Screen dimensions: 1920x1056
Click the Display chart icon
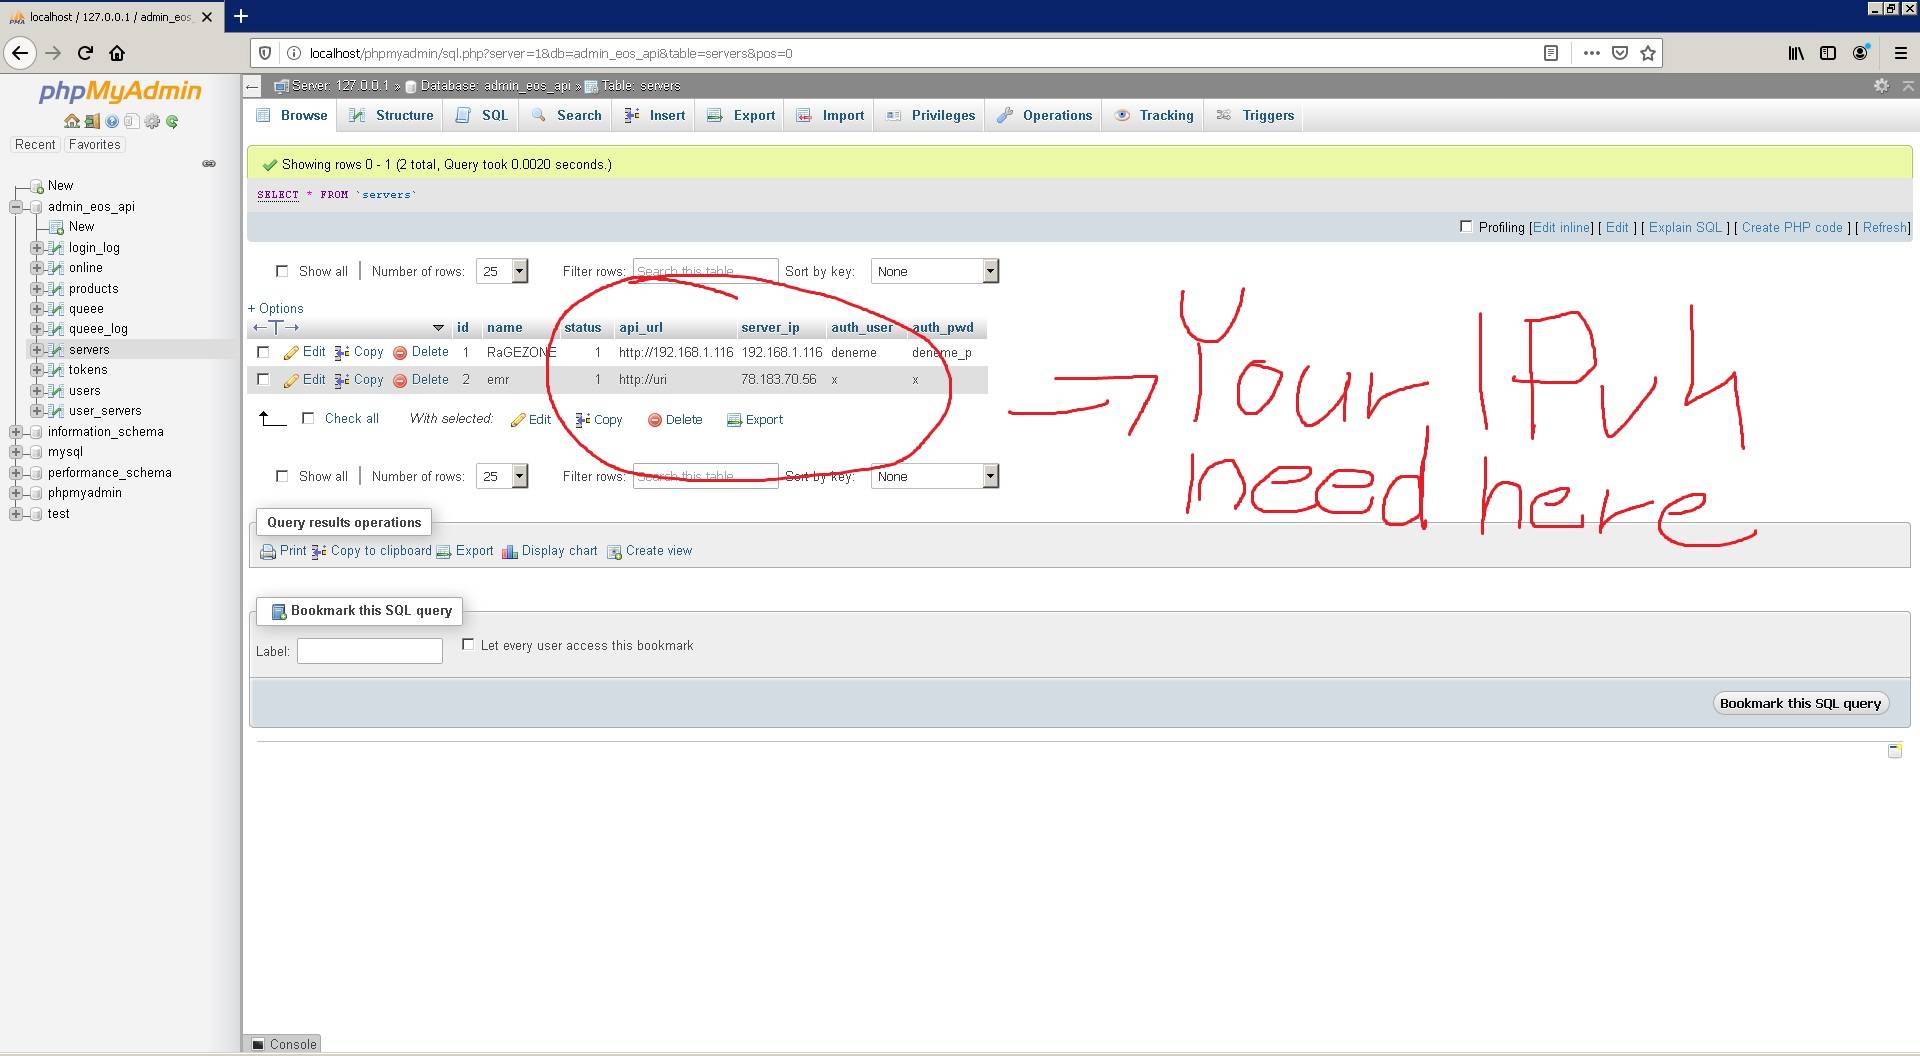[x=510, y=552]
